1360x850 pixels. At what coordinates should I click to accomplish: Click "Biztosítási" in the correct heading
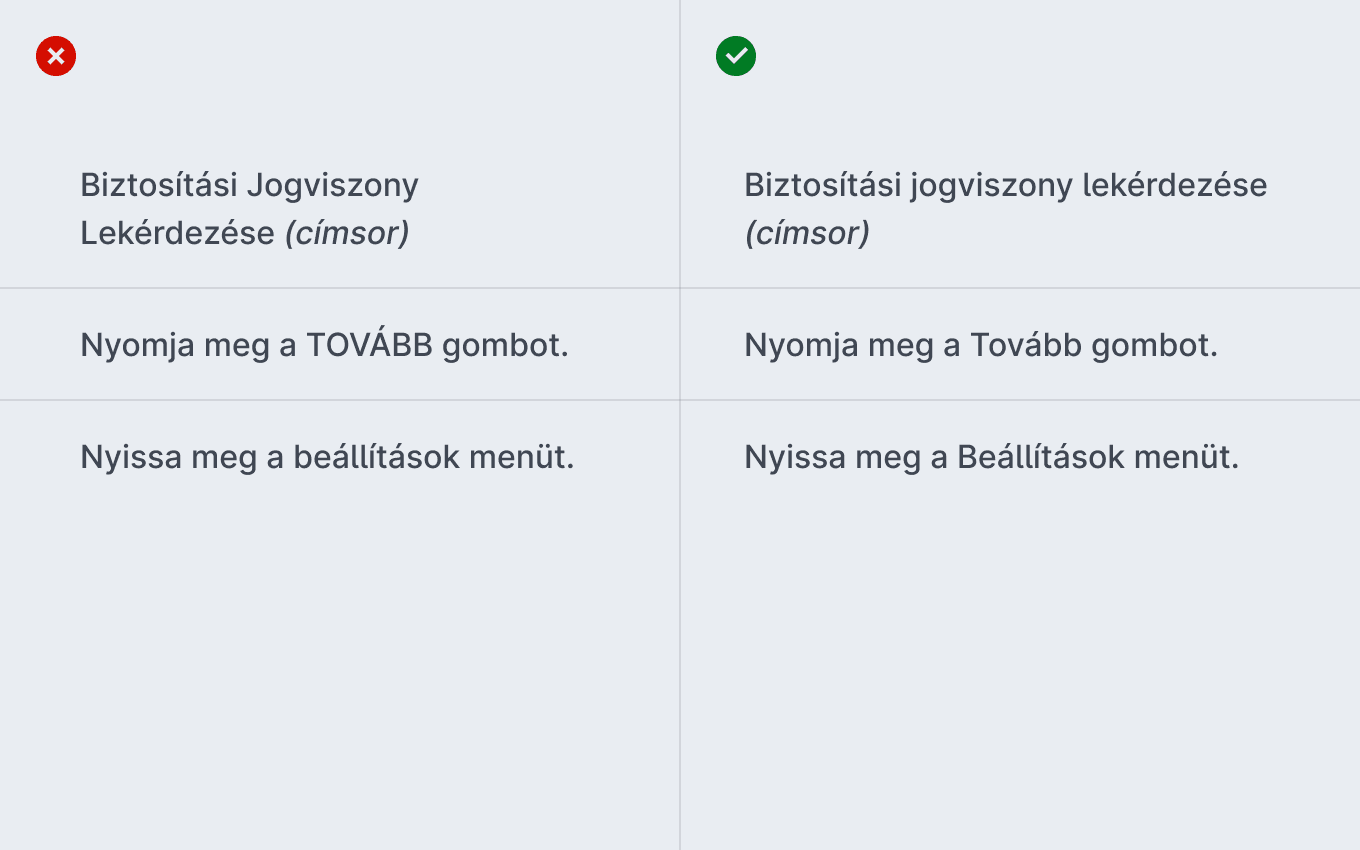[822, 186]
